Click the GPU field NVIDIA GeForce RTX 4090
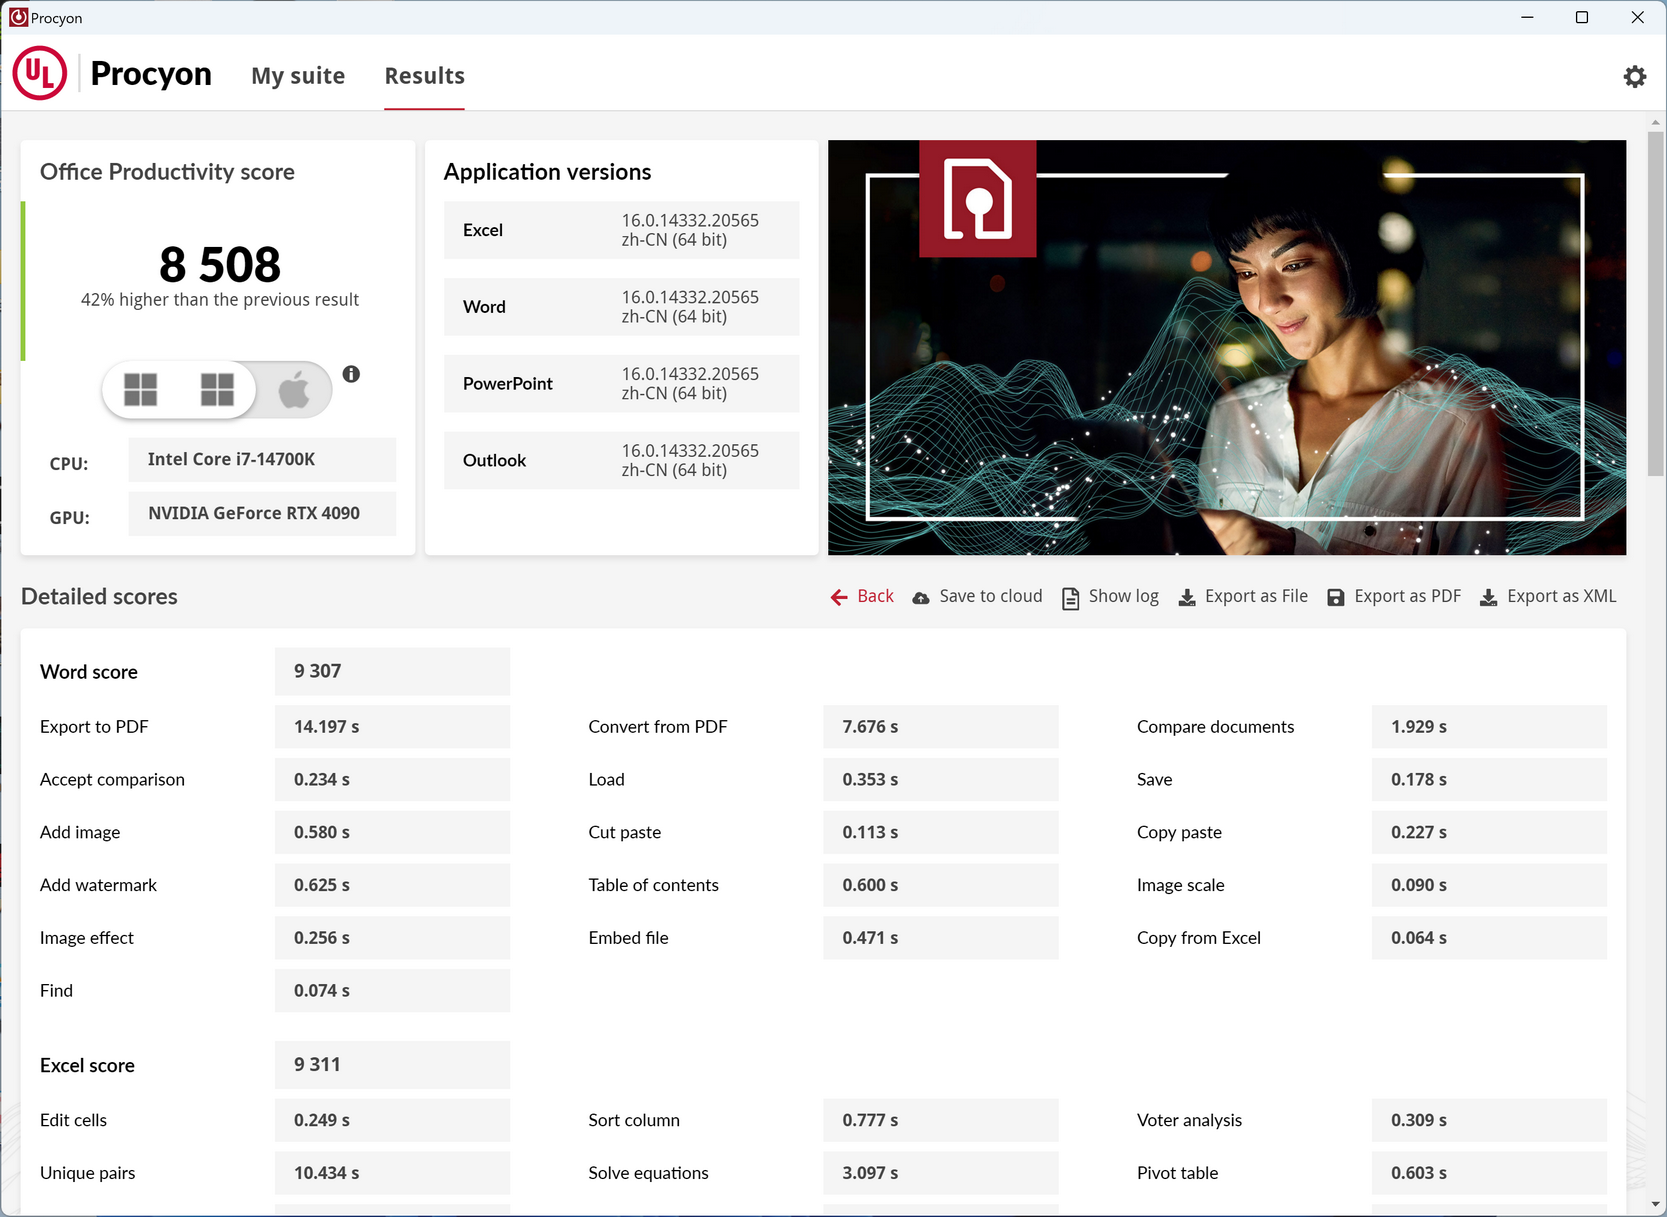Viewport: 1667px width, 1217px height. [262, 514]
